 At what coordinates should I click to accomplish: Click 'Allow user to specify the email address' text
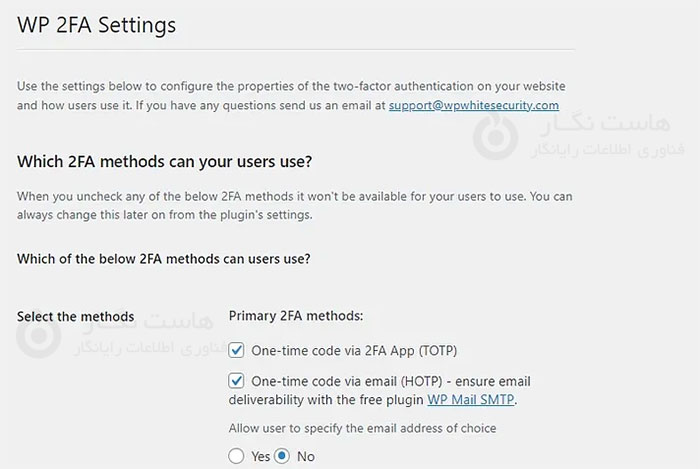point(363,428)
